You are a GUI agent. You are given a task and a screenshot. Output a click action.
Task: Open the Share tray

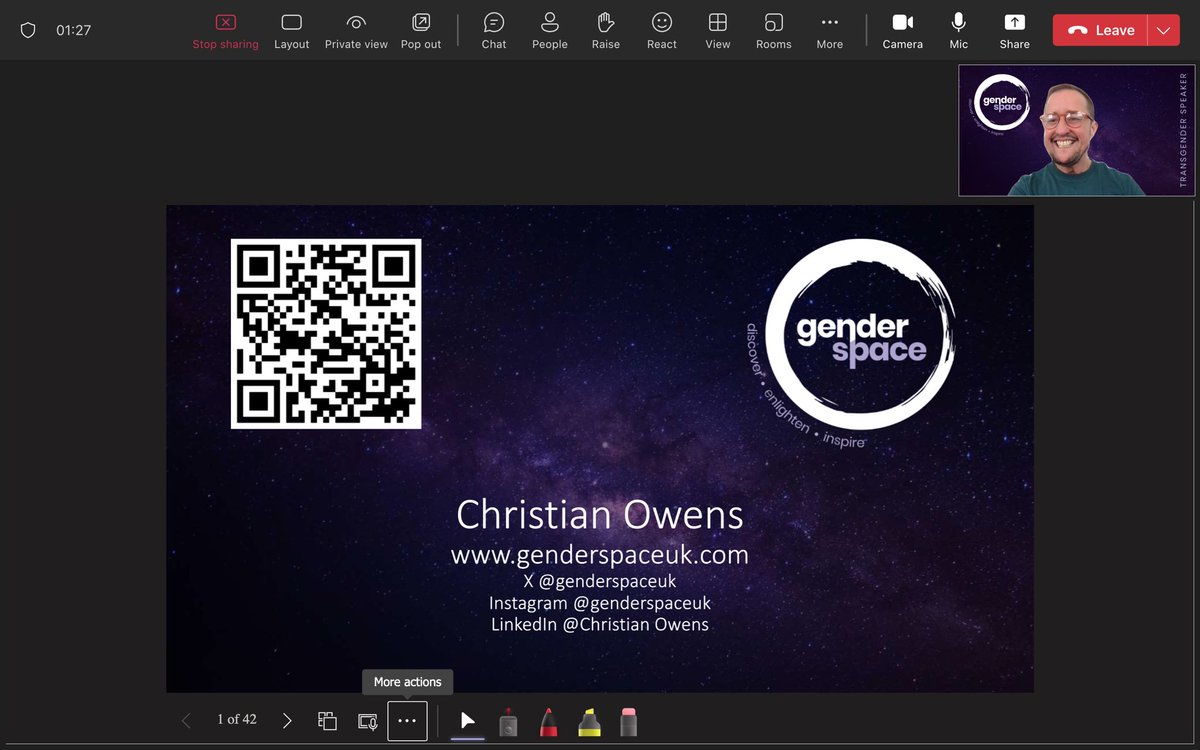pos(1015,31)
